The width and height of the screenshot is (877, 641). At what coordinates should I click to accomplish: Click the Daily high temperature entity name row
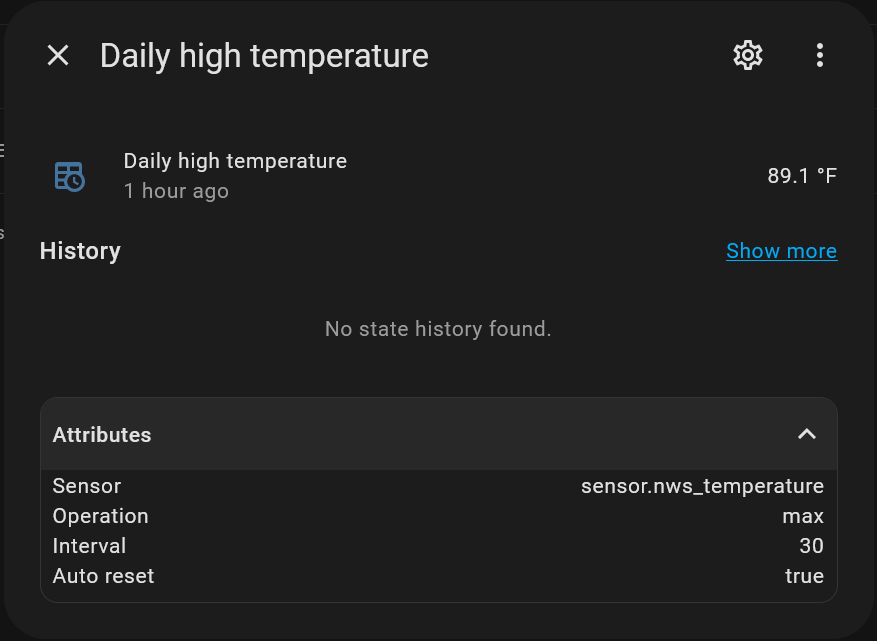[x=235, y=161]
